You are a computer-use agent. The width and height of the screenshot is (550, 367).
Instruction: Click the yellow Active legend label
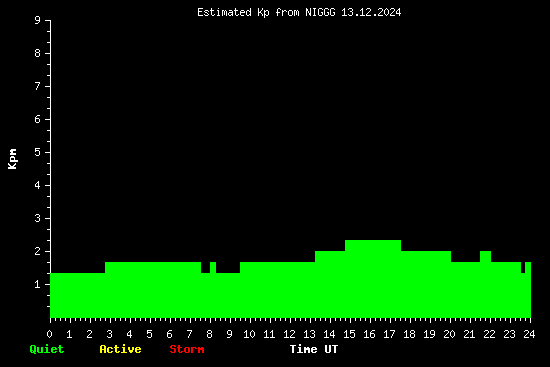point(120,349)
